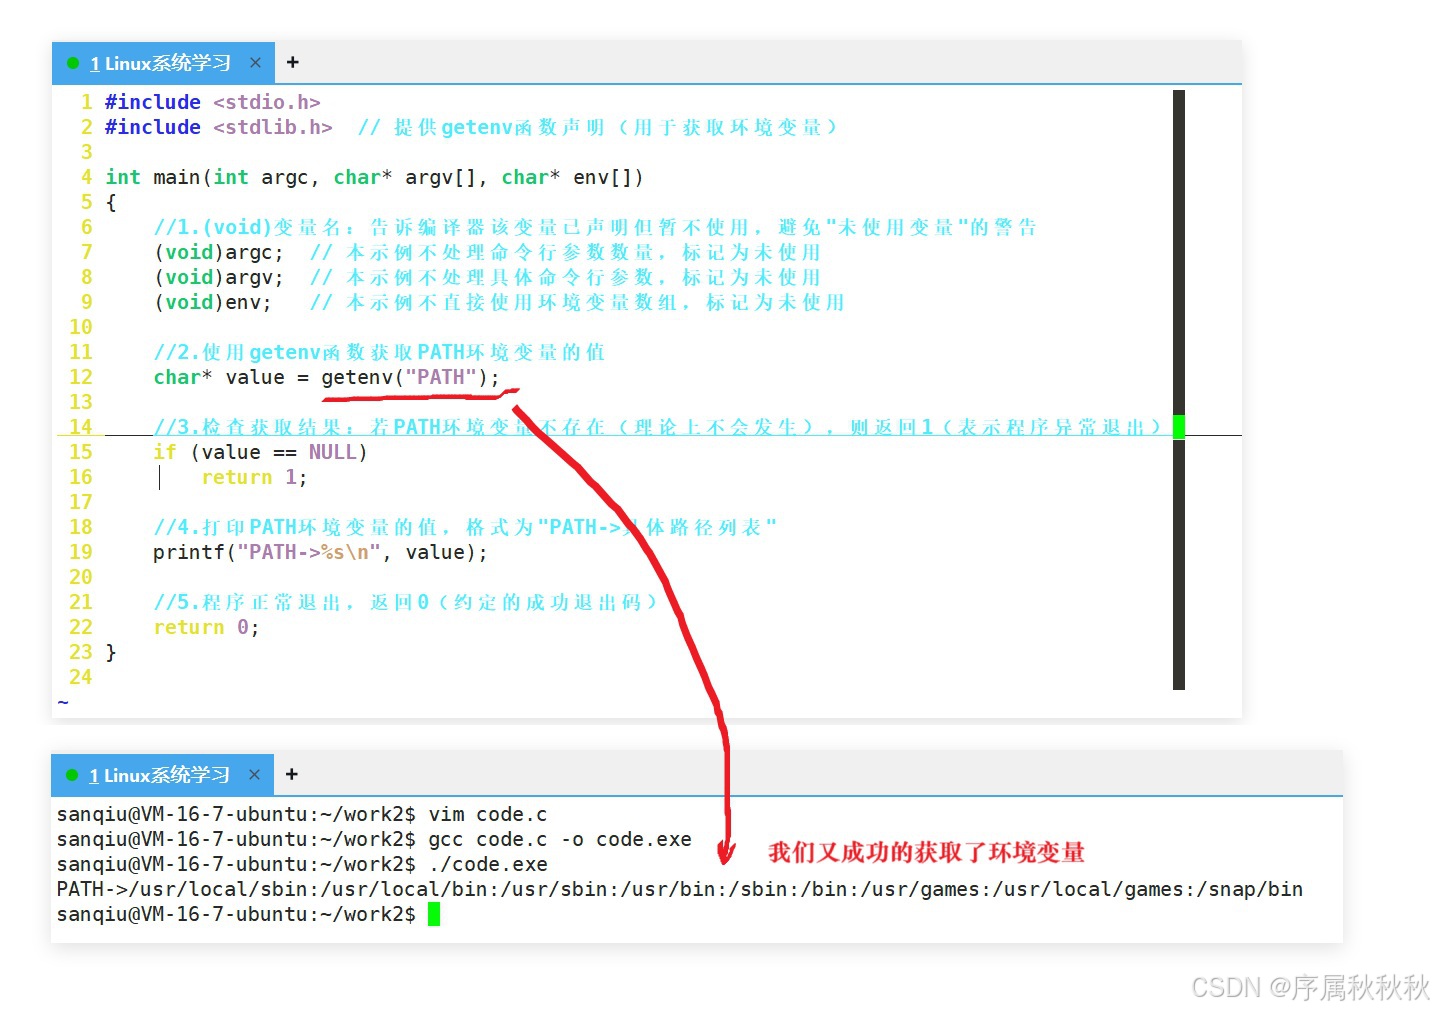
Task: Close the Linux系统学习 tab in the shell output window
Action: tap(254, 775)
